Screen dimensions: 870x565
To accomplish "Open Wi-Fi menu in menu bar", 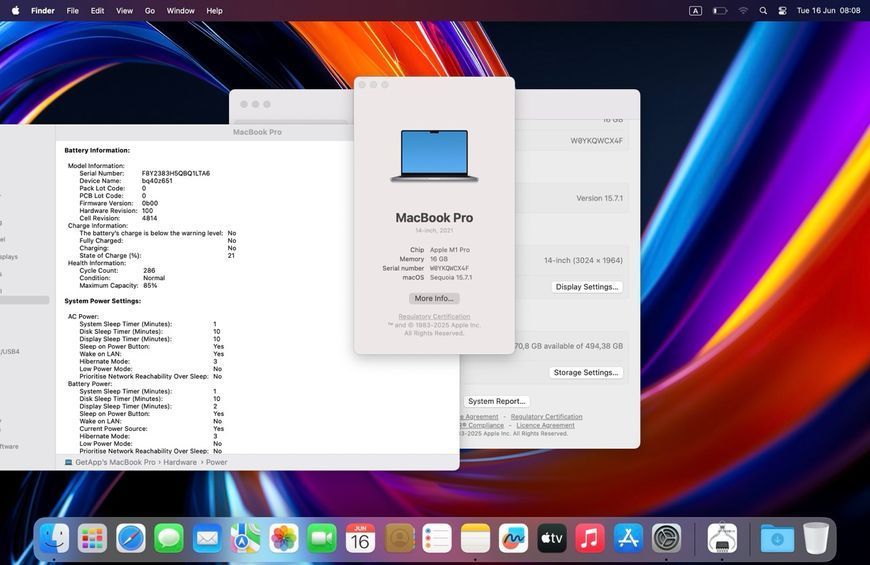I will click(743, 11).
